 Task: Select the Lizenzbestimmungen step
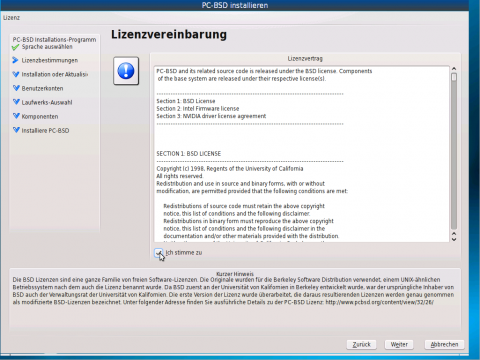click(50, 60)
